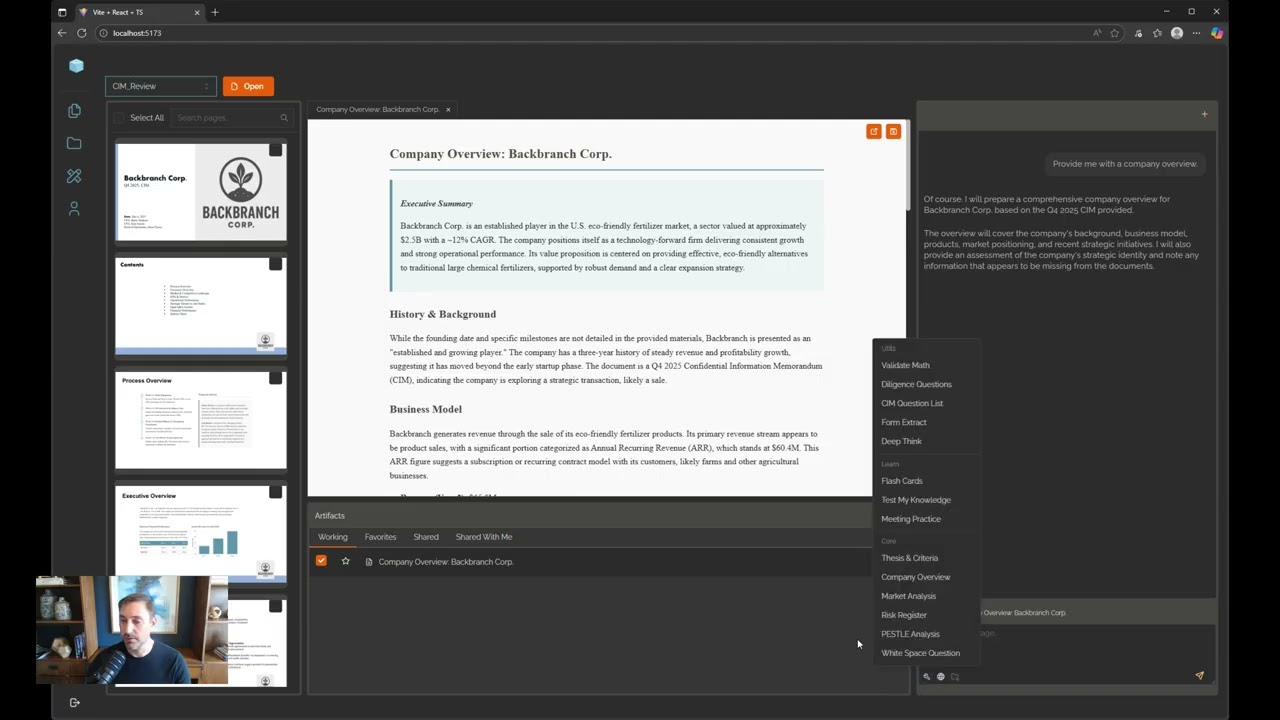Viewport: 1280px width, 720px height.
Task: Click the pop-out icon on the document viewer
Action: pos(873,131)
